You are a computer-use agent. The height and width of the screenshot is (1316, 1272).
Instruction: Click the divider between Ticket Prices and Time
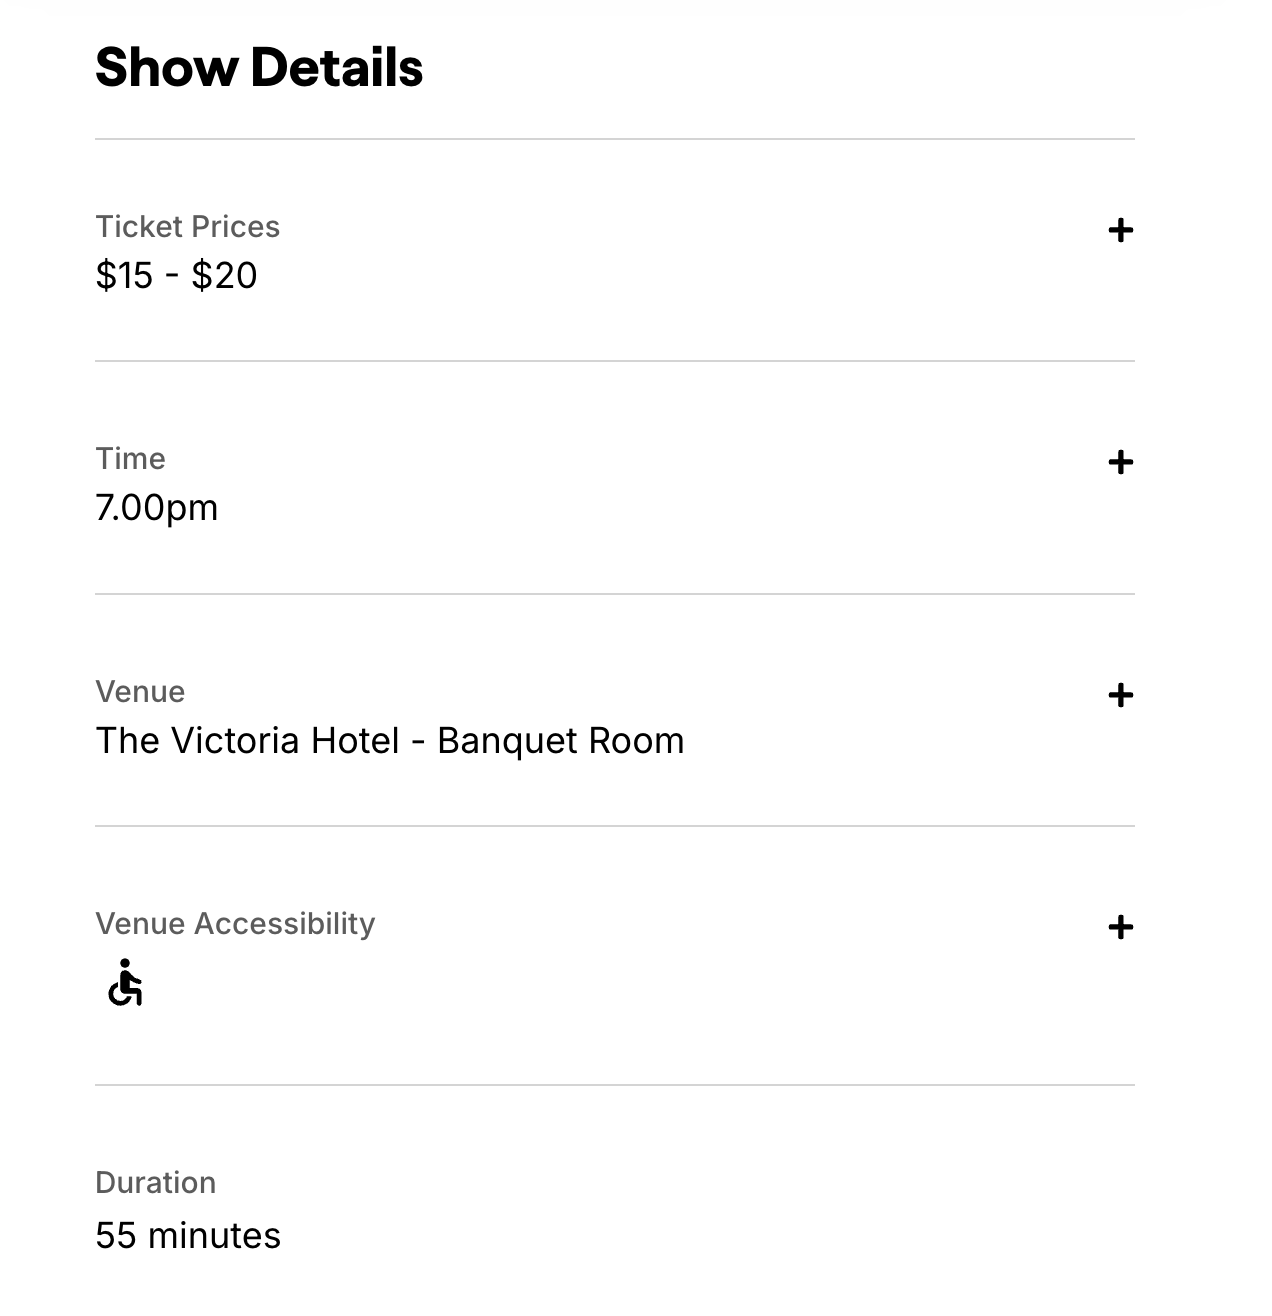point(614,361)
